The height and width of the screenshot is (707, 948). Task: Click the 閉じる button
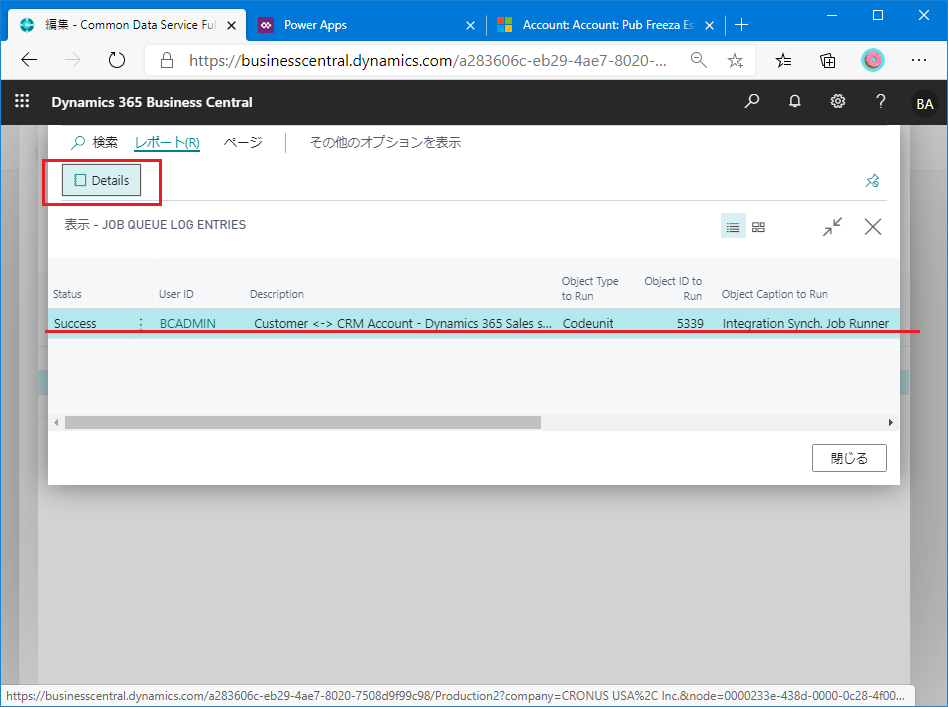pyautogui.click(x=849, y=458)
